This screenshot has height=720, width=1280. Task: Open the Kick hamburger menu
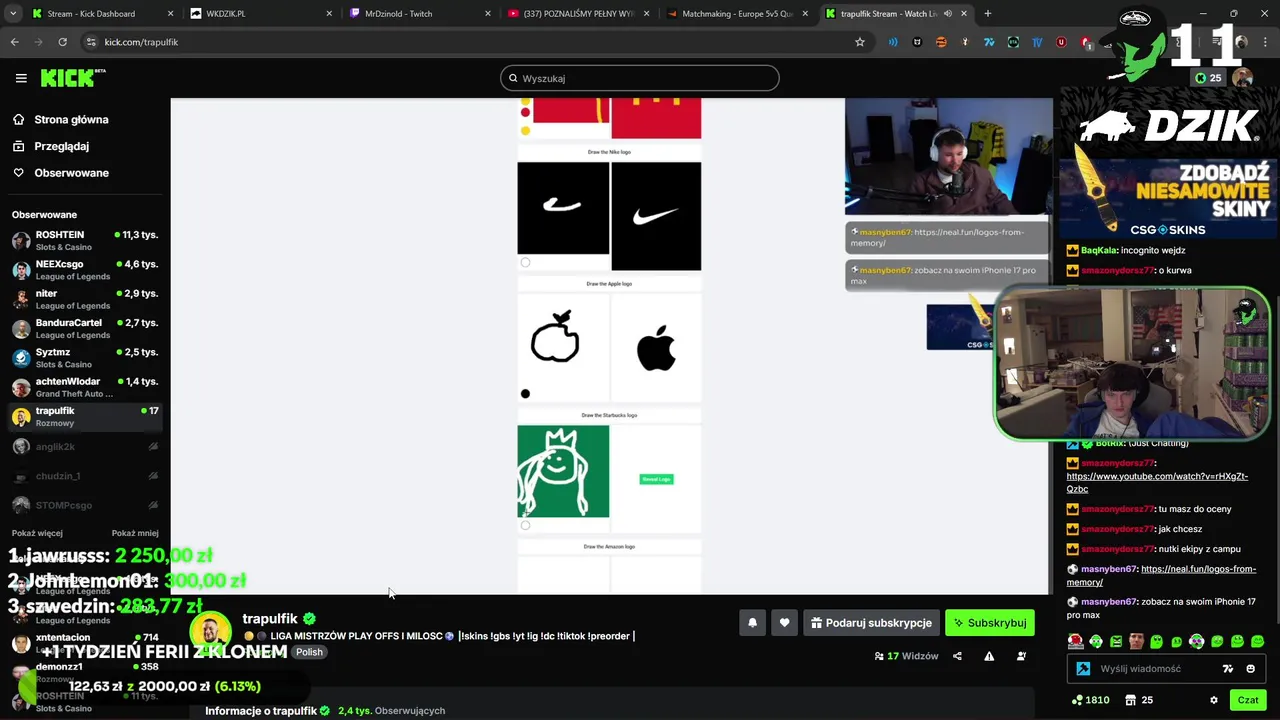tap(21, 78)
